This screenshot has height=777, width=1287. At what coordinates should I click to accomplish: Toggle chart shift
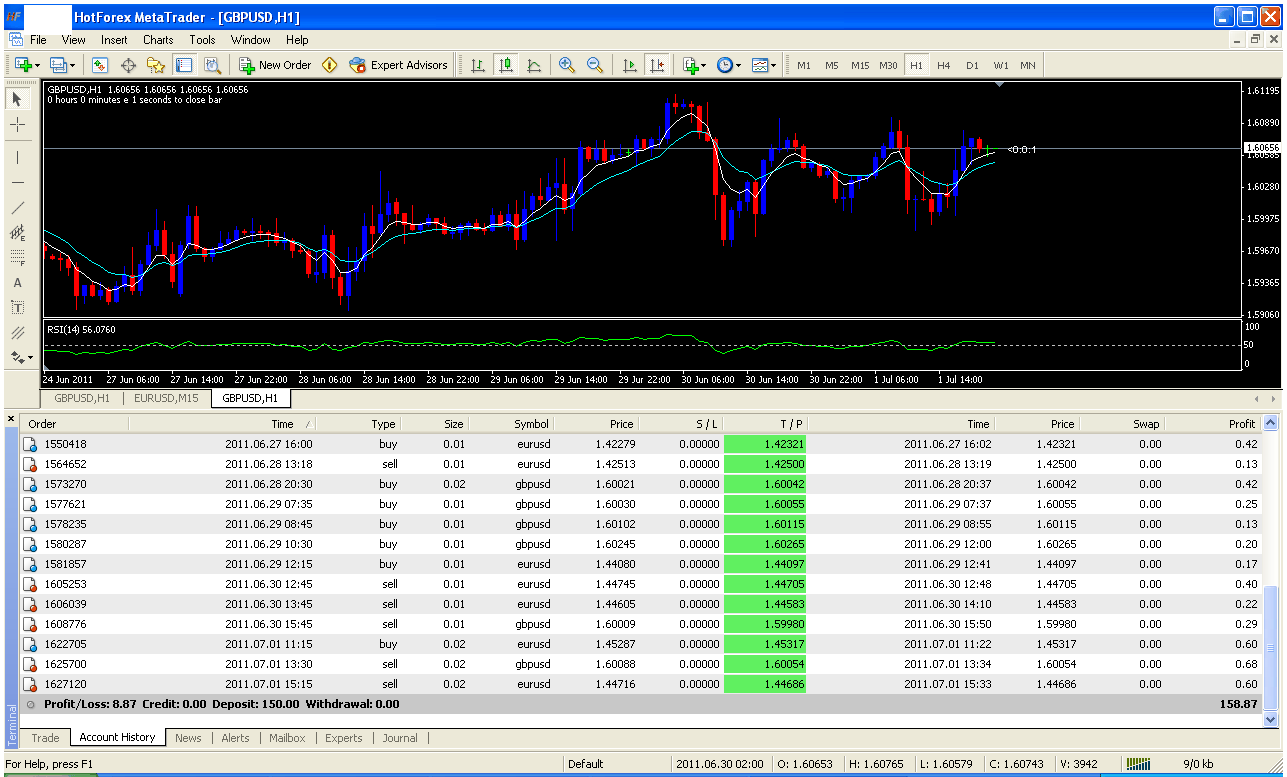(x=657, y=65)
